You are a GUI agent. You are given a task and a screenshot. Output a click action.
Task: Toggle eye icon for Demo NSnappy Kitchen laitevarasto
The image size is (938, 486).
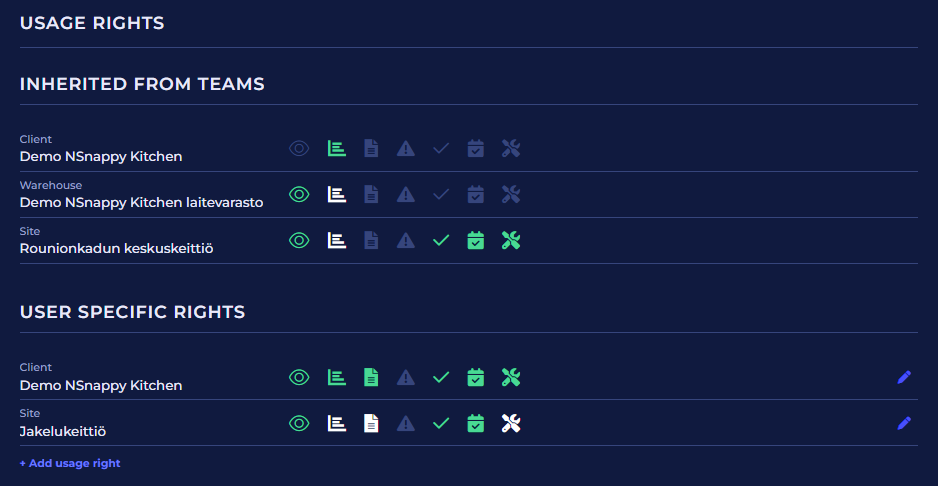299,194
